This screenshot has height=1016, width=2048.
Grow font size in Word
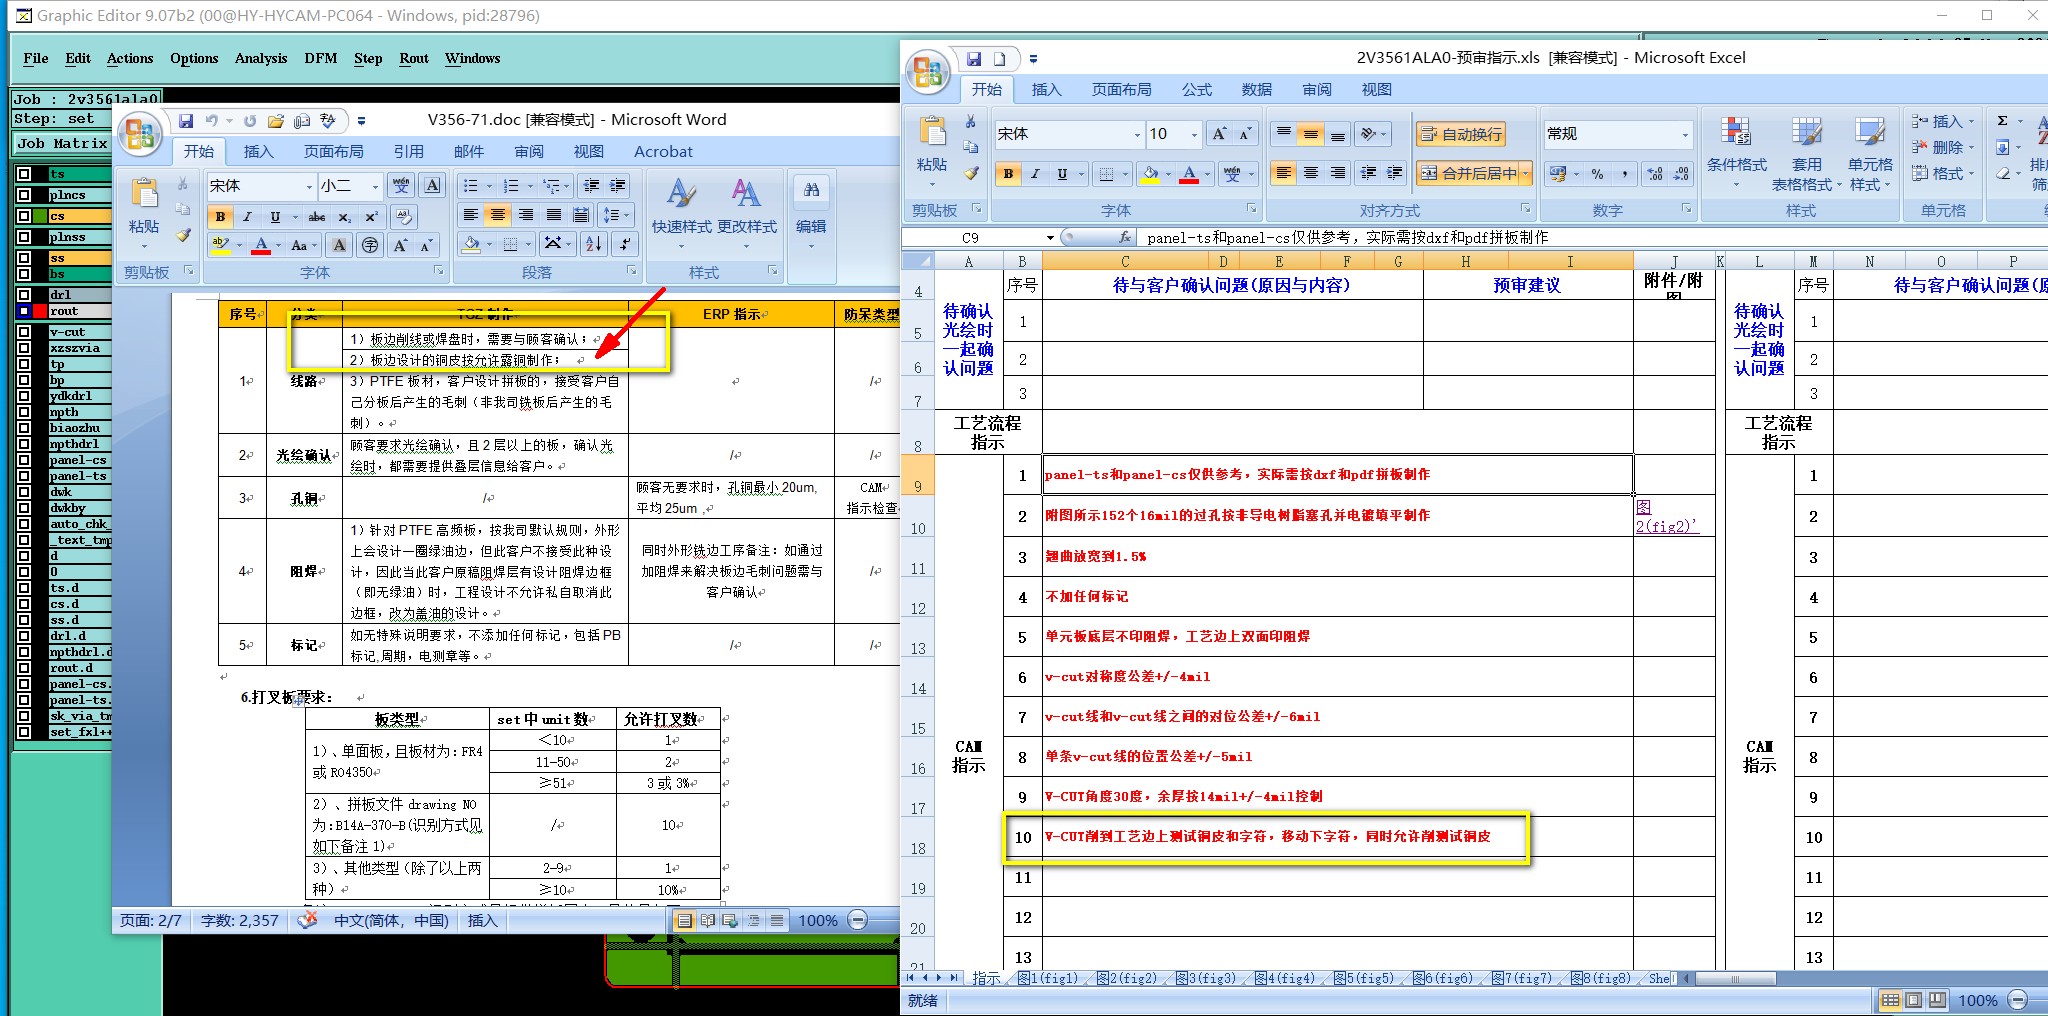tap(400, 245)
